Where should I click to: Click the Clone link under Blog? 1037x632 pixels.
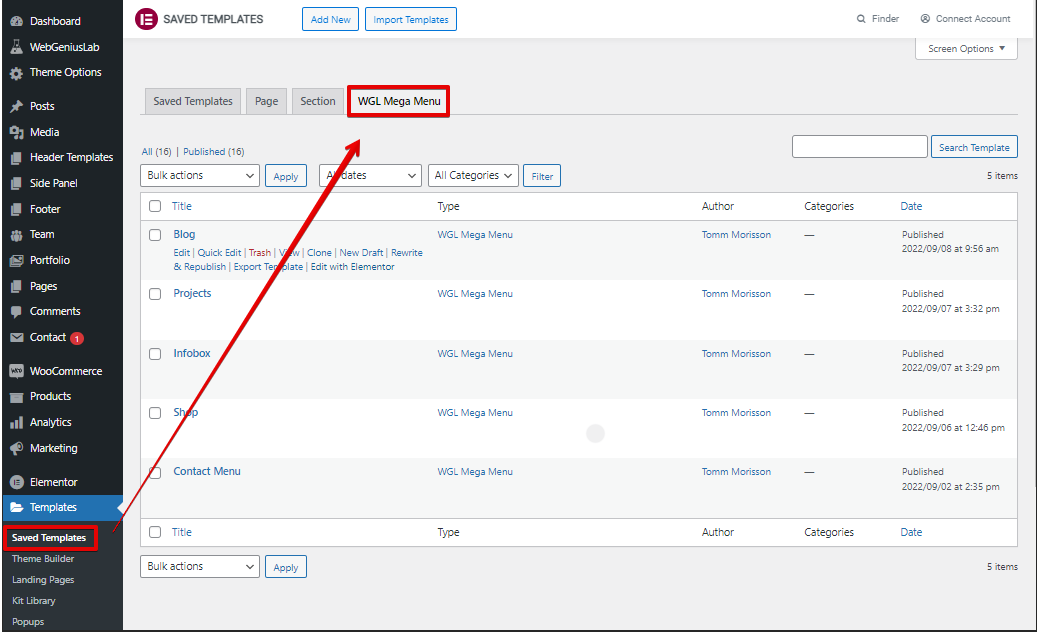pos(319,253)
